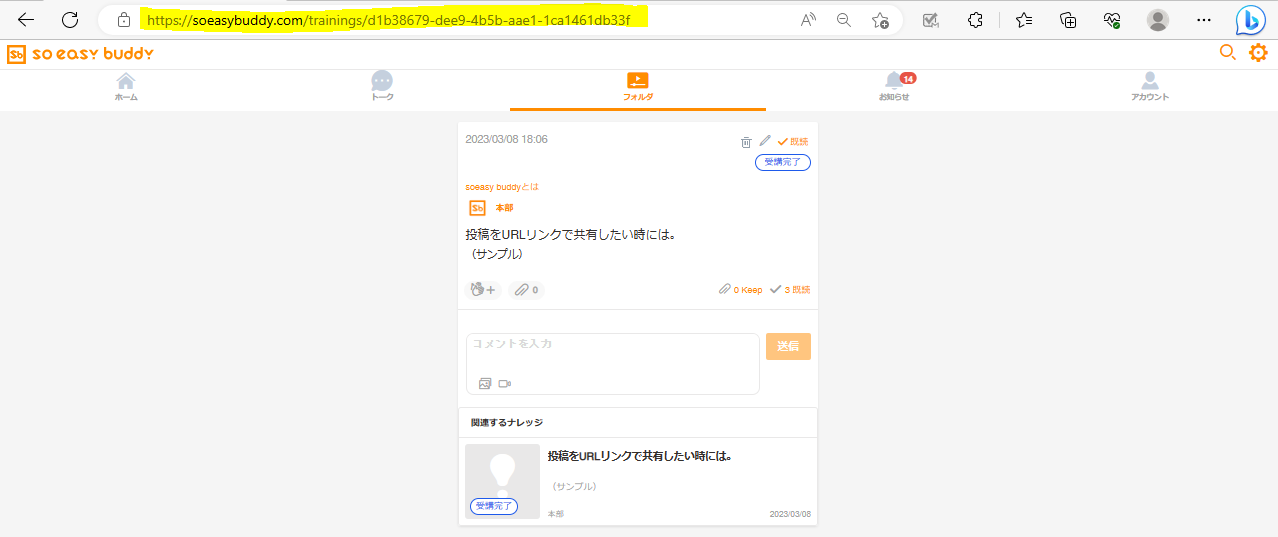
Task: Click the so easy buddy logo
Action: pyautogui.click(x=80, y=54)
